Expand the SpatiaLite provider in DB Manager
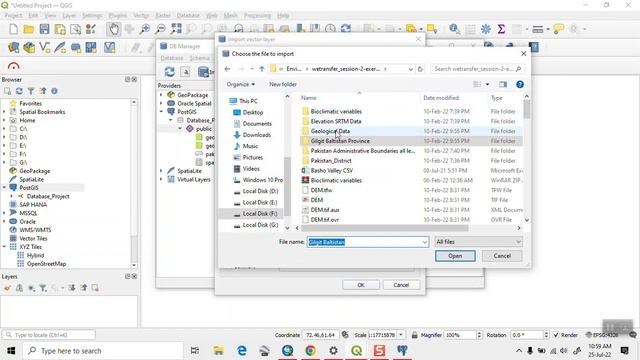640x360 pixels. [x=161, y=171]
